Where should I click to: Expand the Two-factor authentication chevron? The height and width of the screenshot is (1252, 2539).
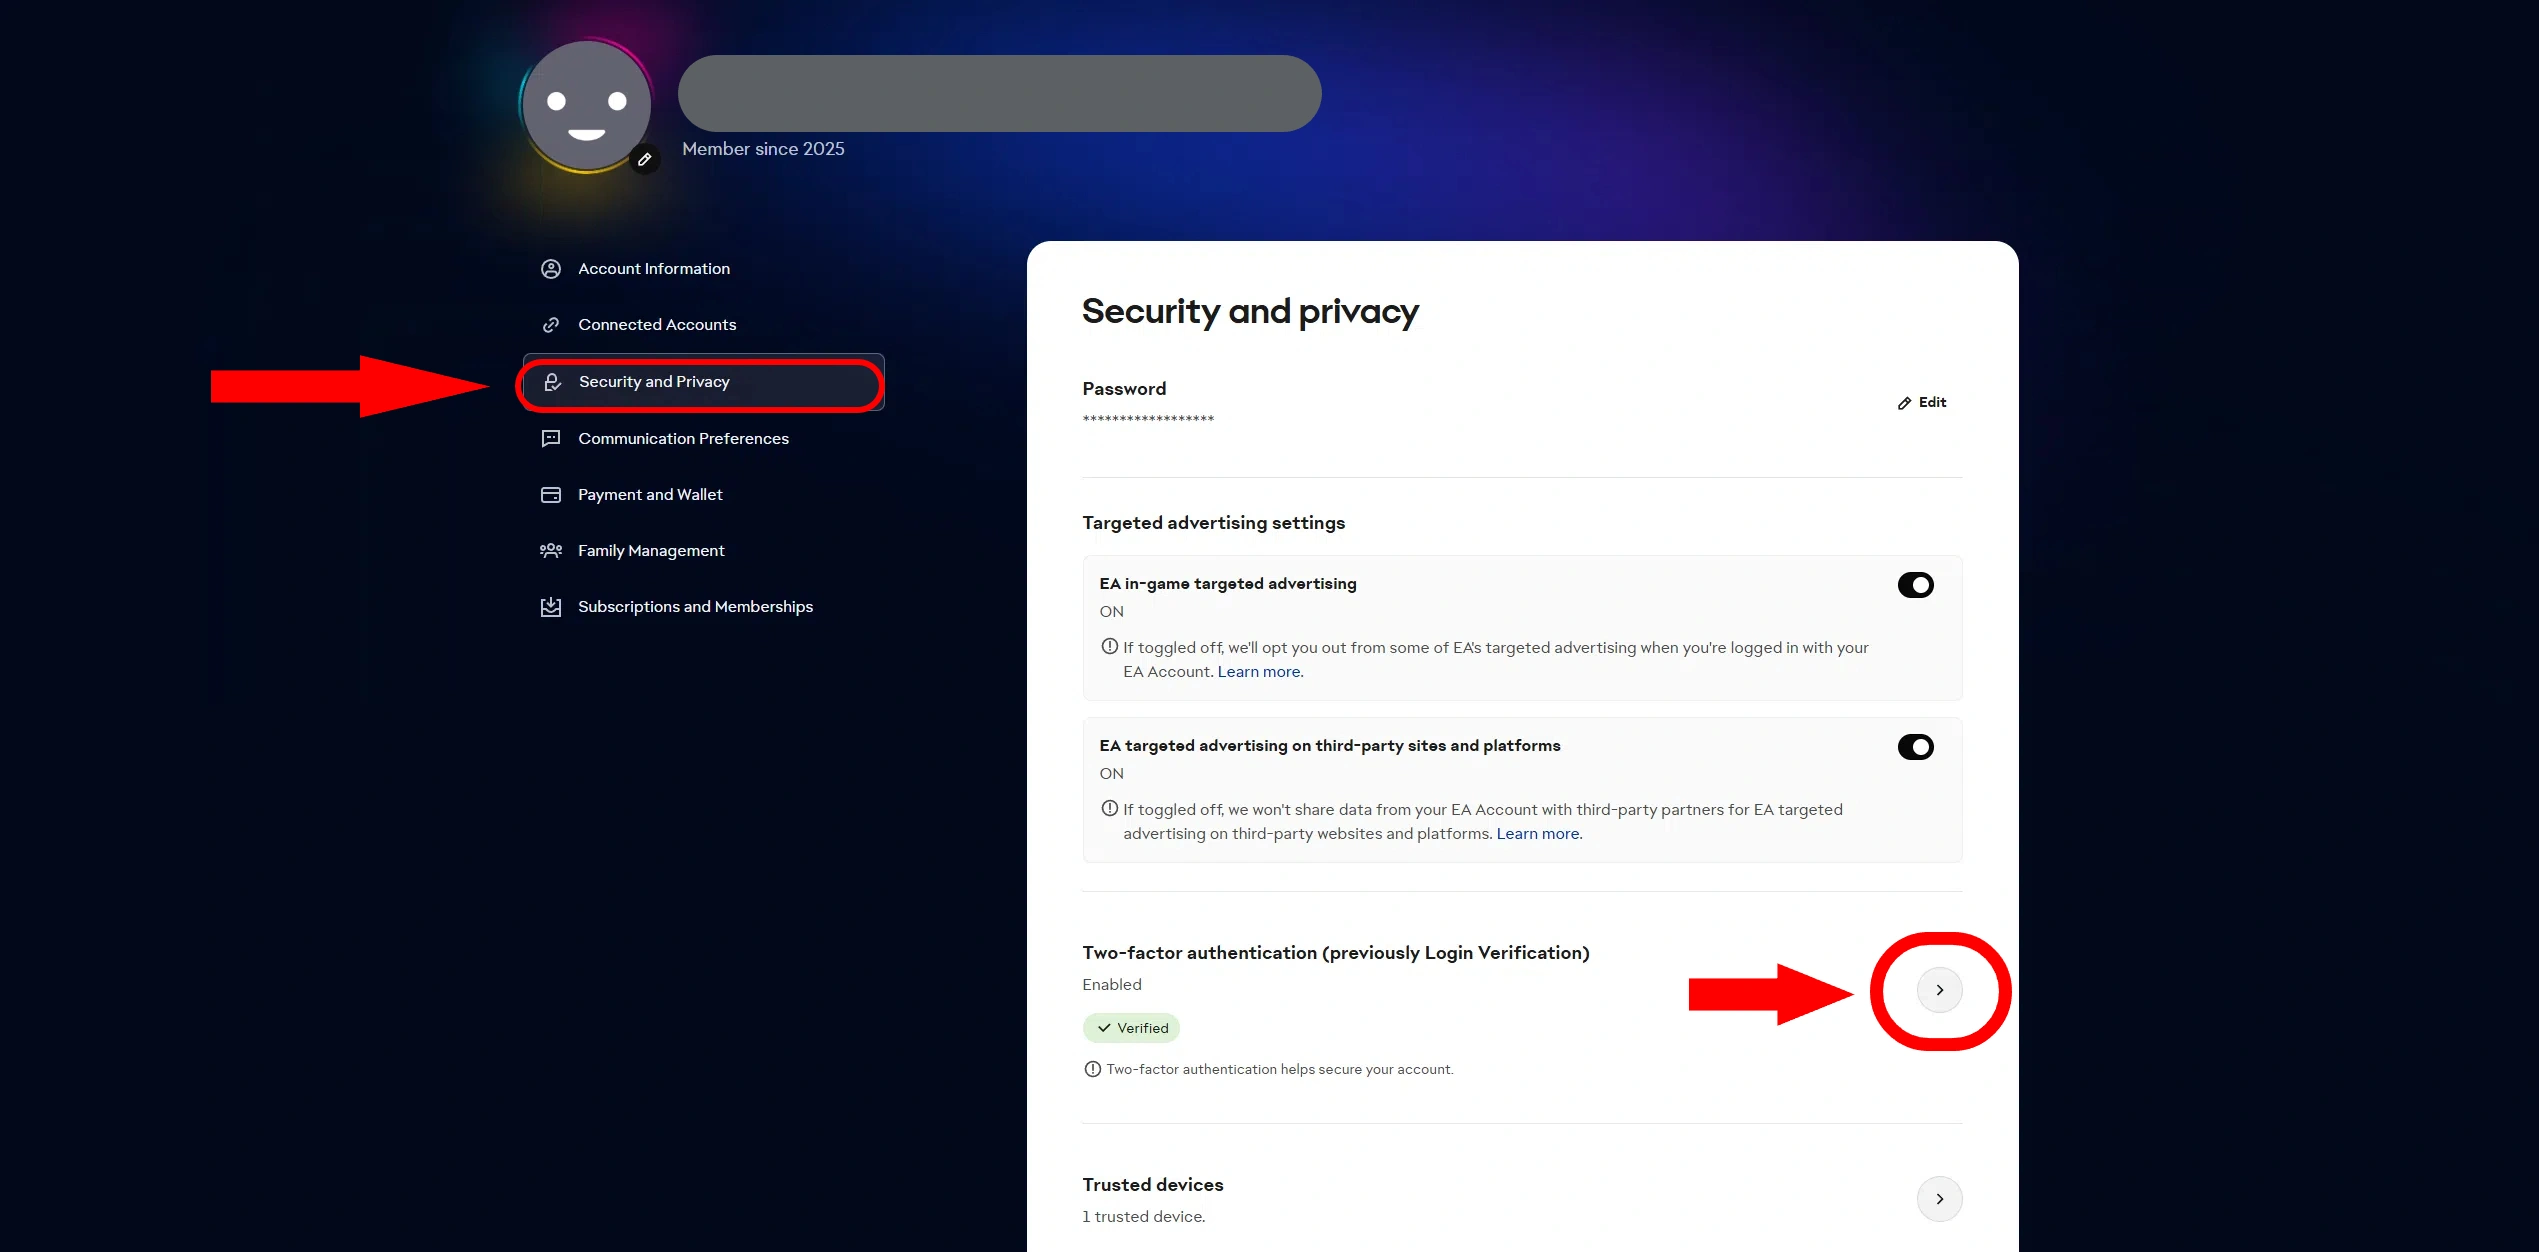[x=1939, y=990]
